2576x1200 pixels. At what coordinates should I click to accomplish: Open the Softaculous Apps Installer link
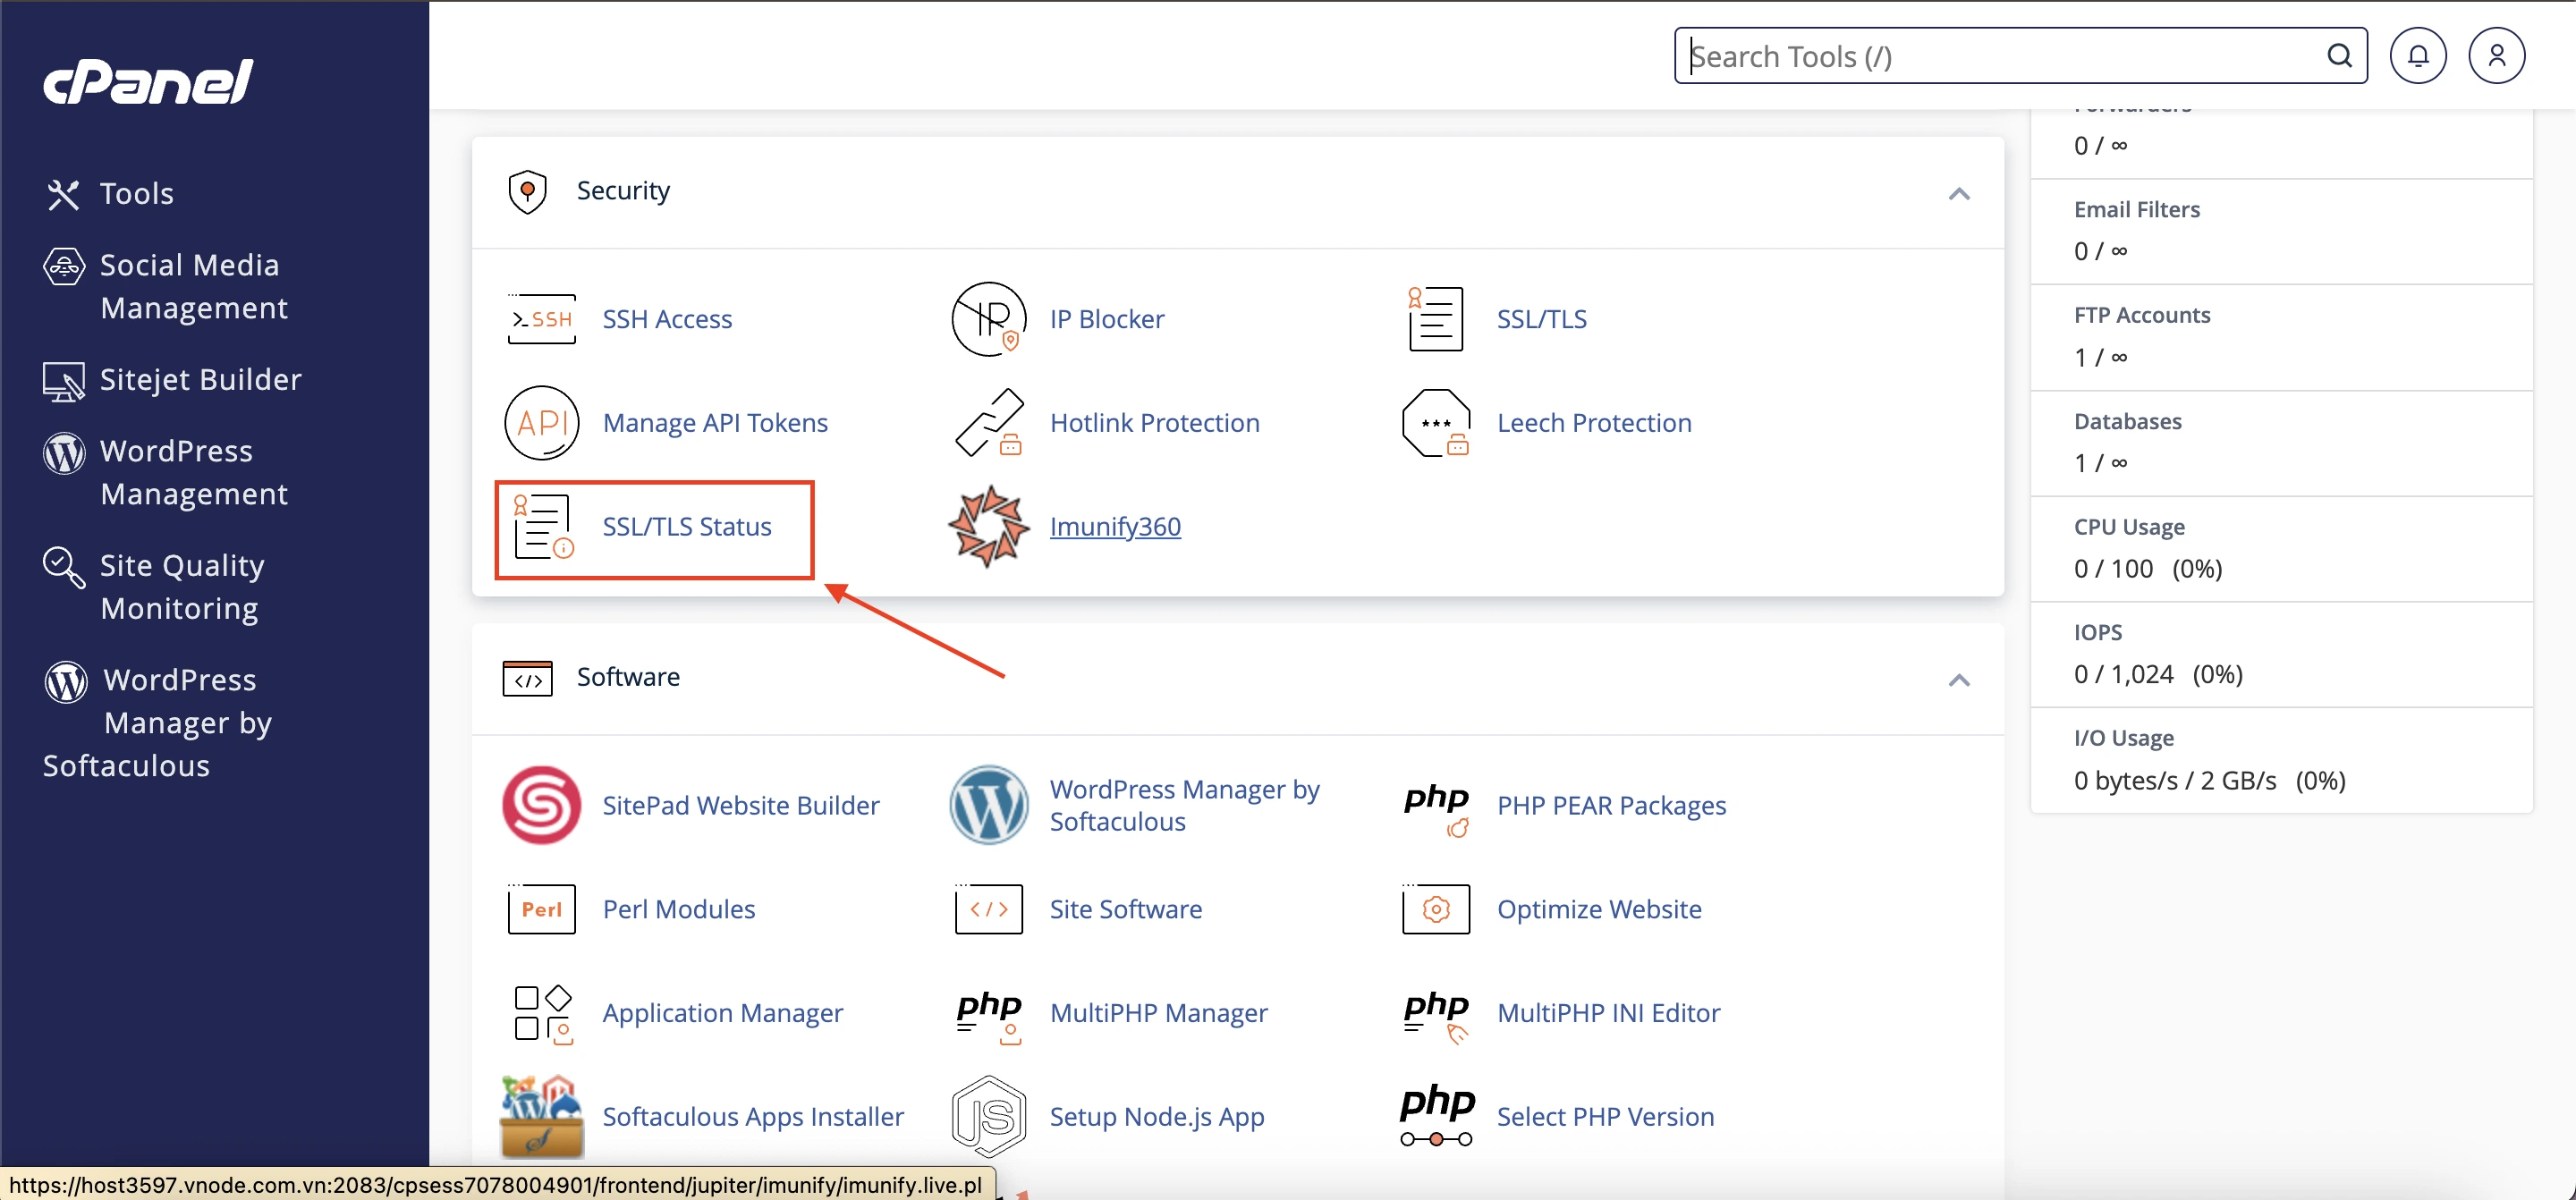[753, 1117]
